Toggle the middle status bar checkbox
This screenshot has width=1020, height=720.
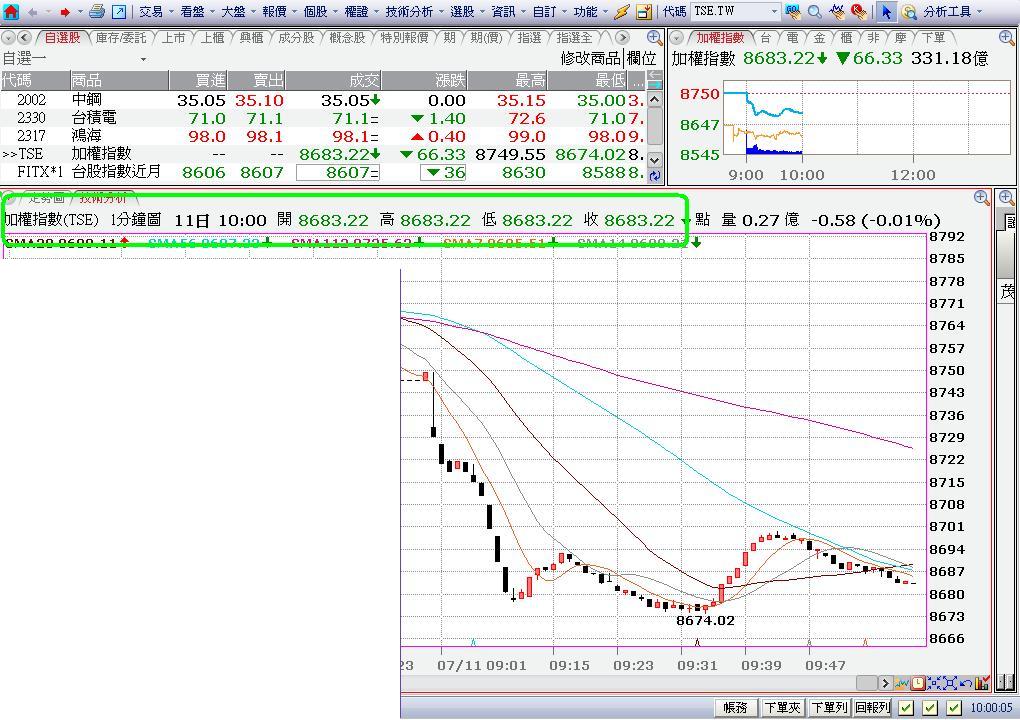coord(930,708)
